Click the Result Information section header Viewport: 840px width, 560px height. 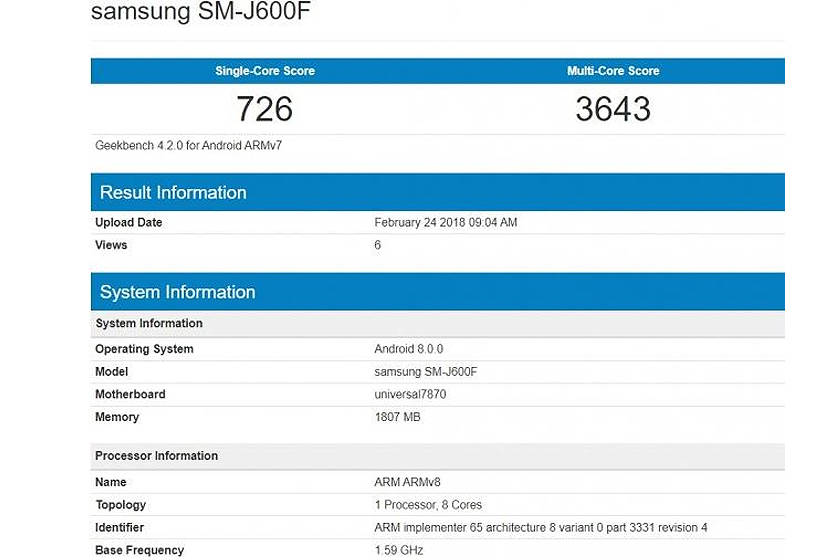pos(438,192)
